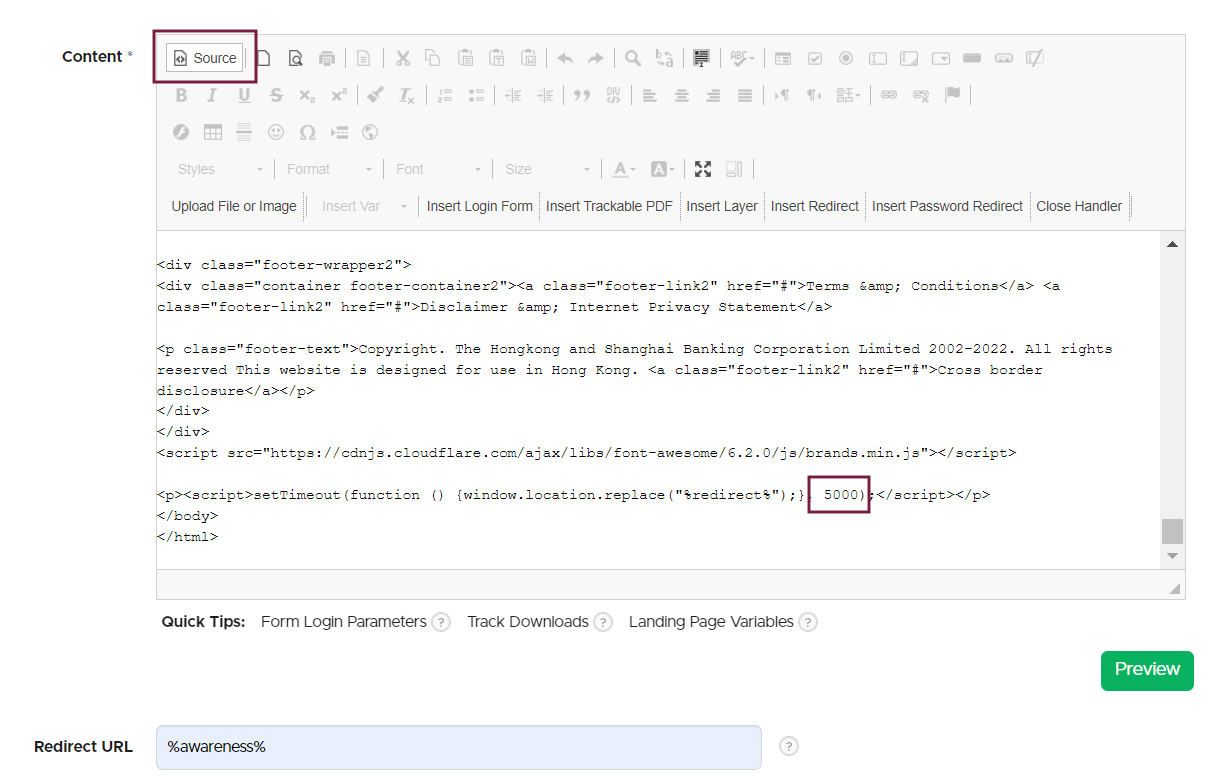Screen dimensions: 1212x778
Task: Click the Copy Formatting paintbrush icon
Action: tap(375, 96)
